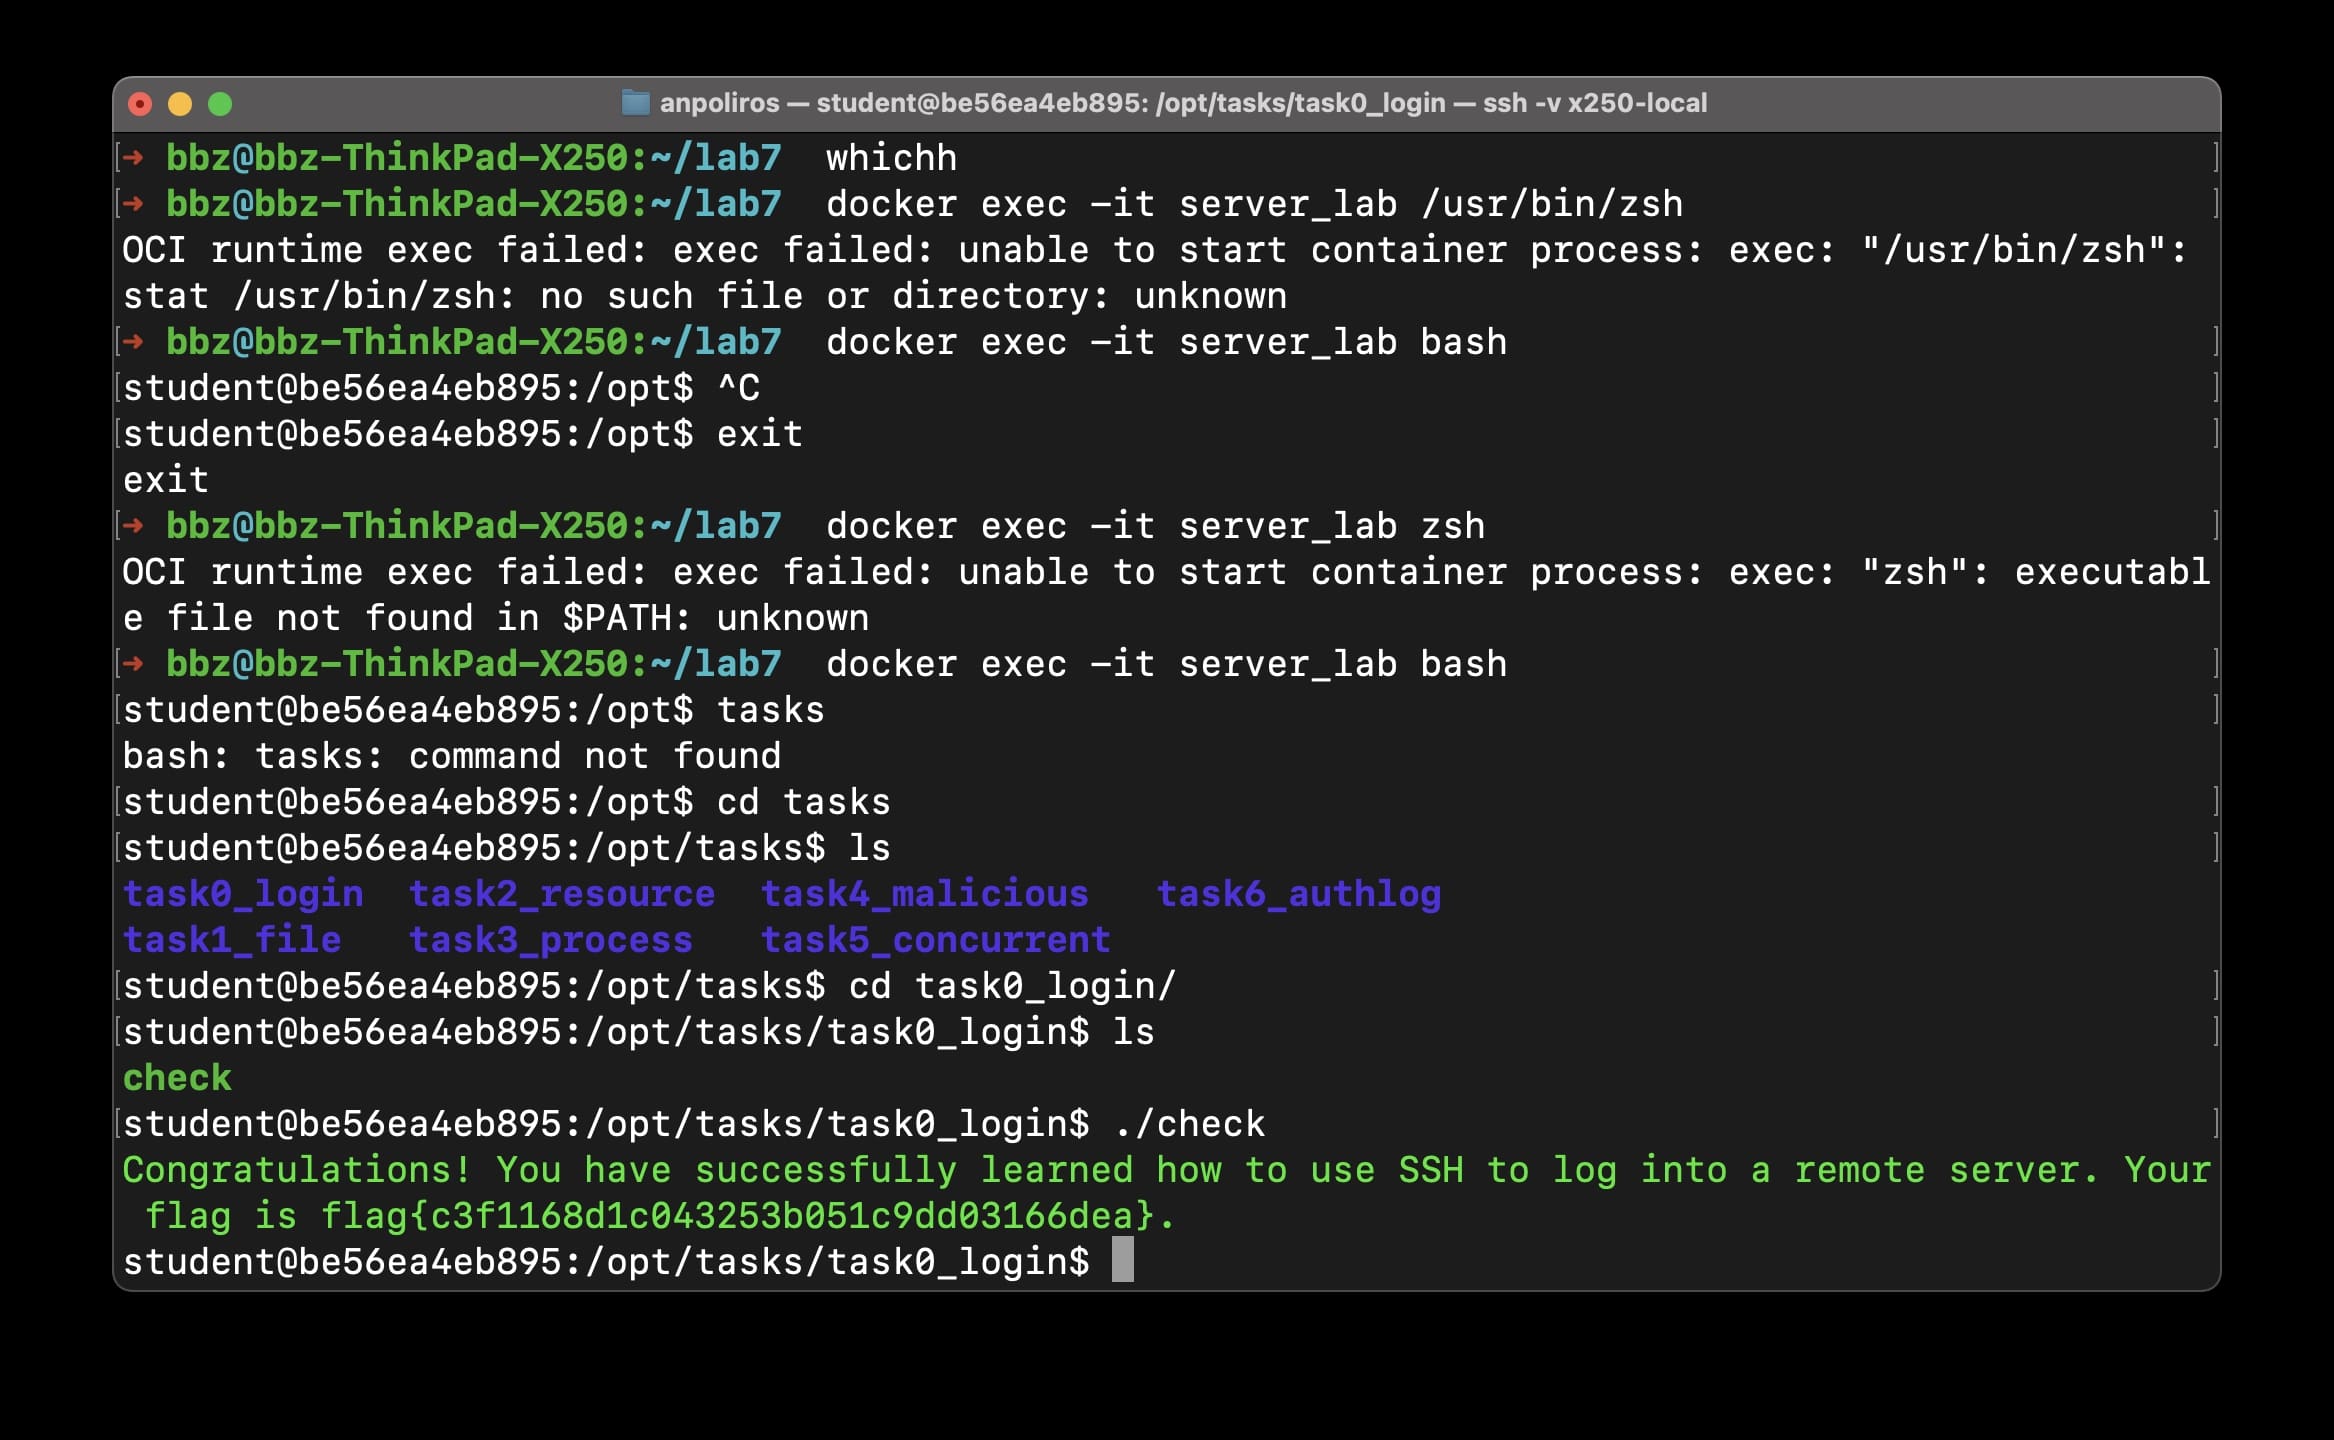Viewport: 2334px width, 1440px height.
Task: Click the red close window button
Action: (140, 104)
